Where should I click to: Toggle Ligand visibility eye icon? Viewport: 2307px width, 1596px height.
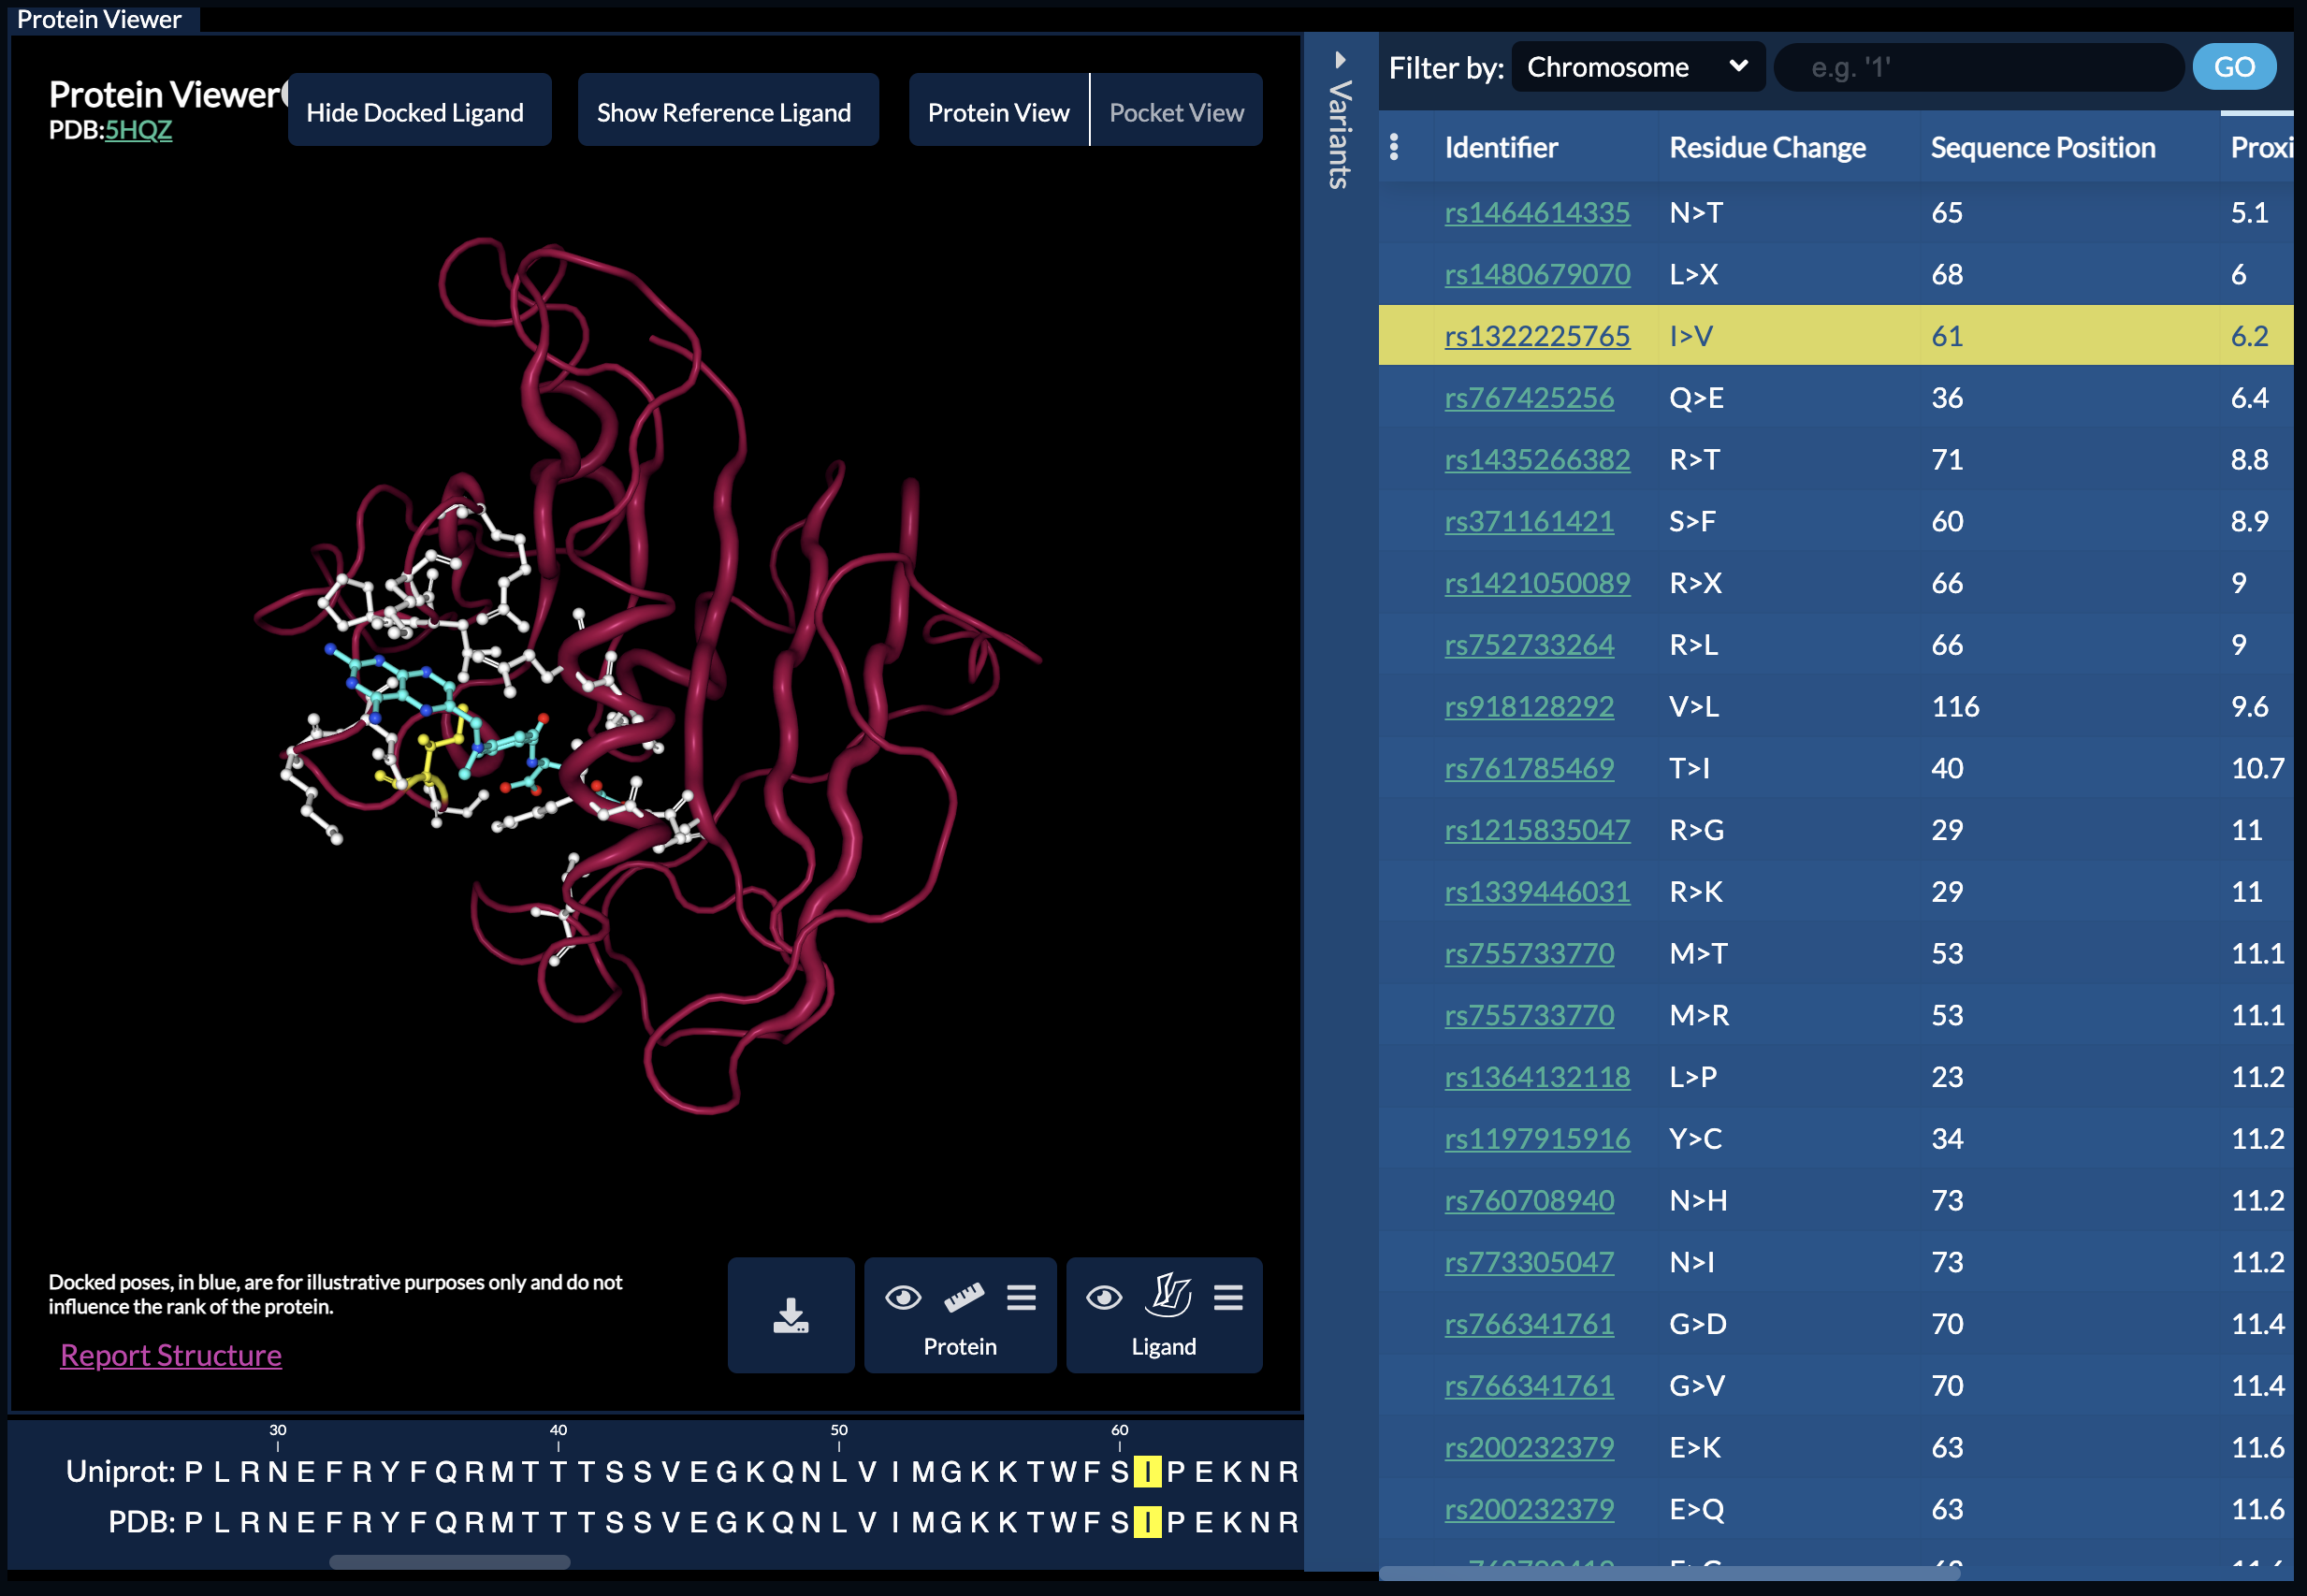[x=1104, y=1298]
